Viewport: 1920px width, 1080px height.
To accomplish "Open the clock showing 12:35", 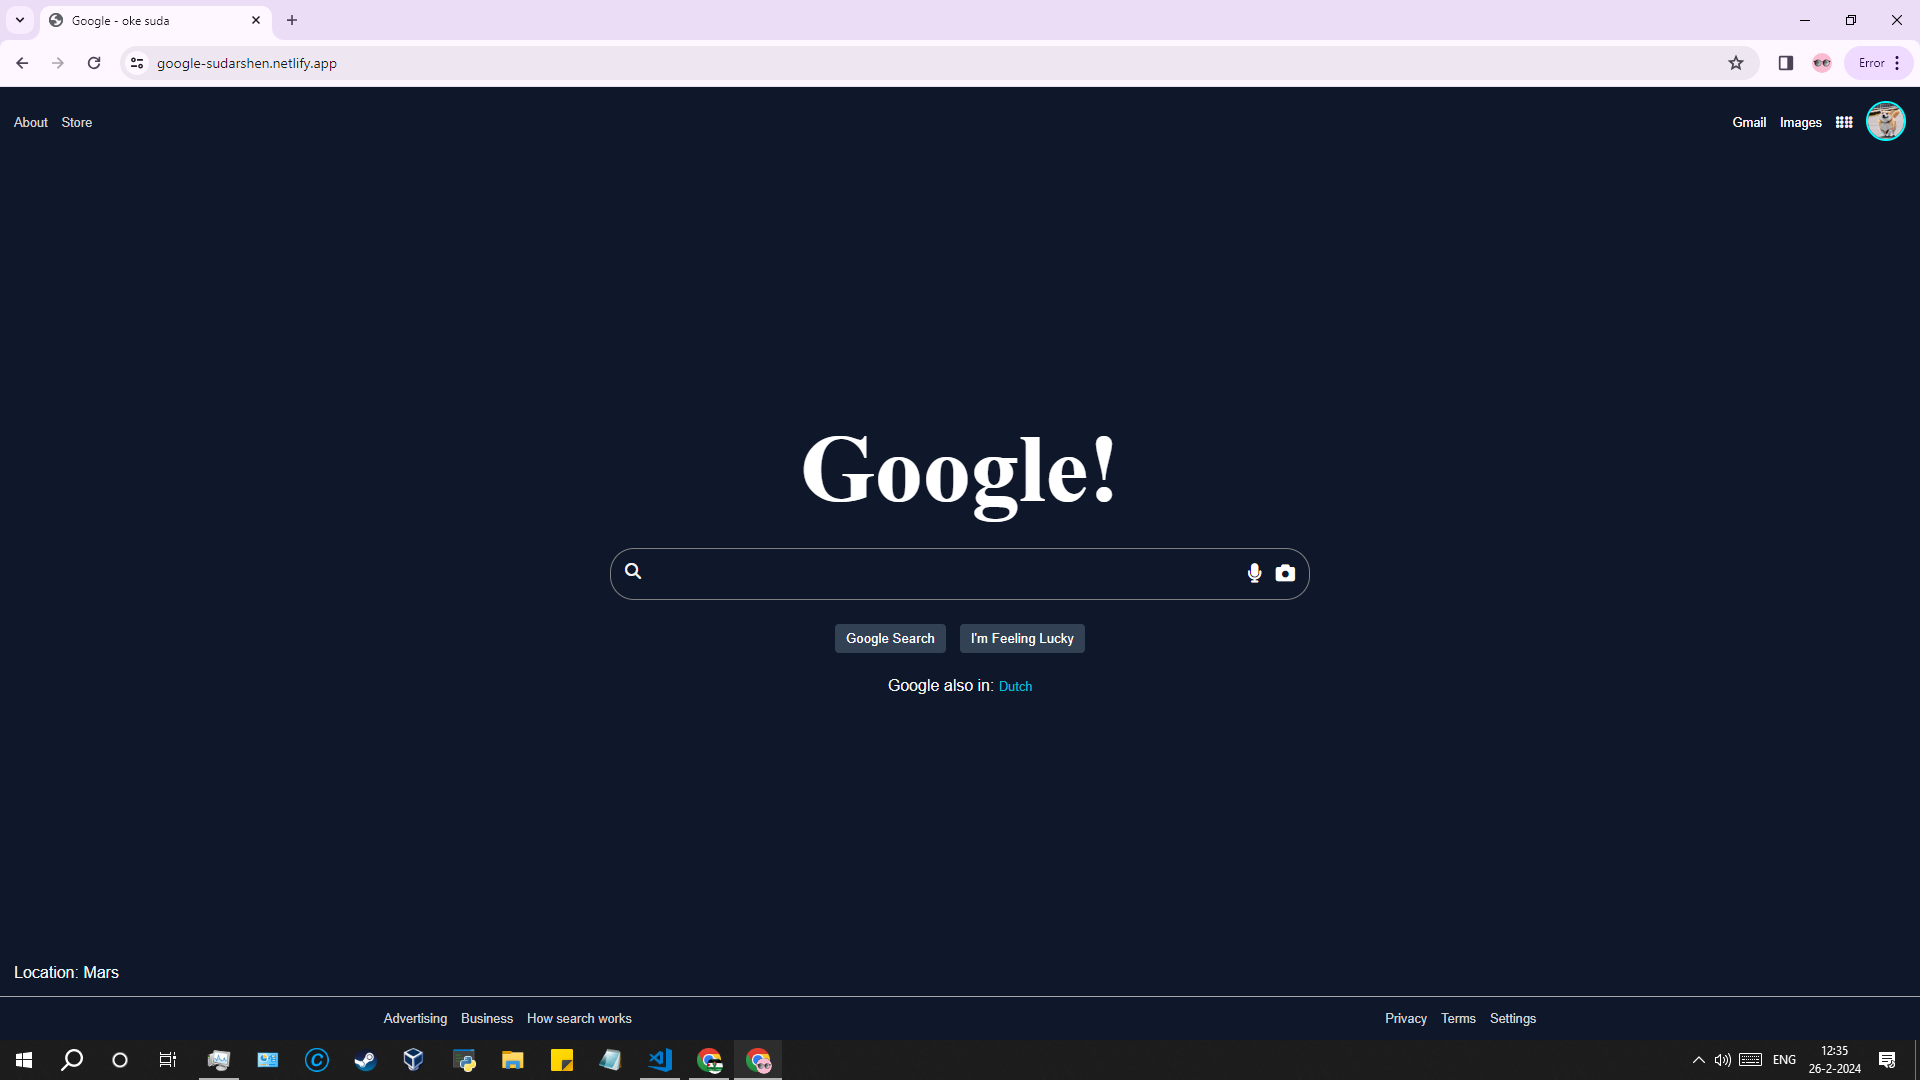I will (x=1834, y=1060).
